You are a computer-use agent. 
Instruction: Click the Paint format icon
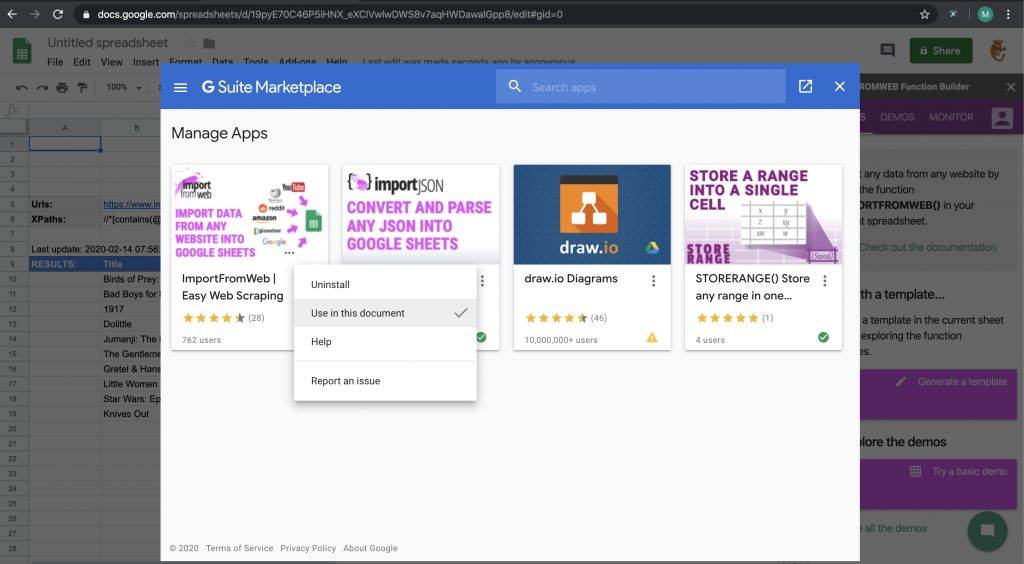pos(82,87)
